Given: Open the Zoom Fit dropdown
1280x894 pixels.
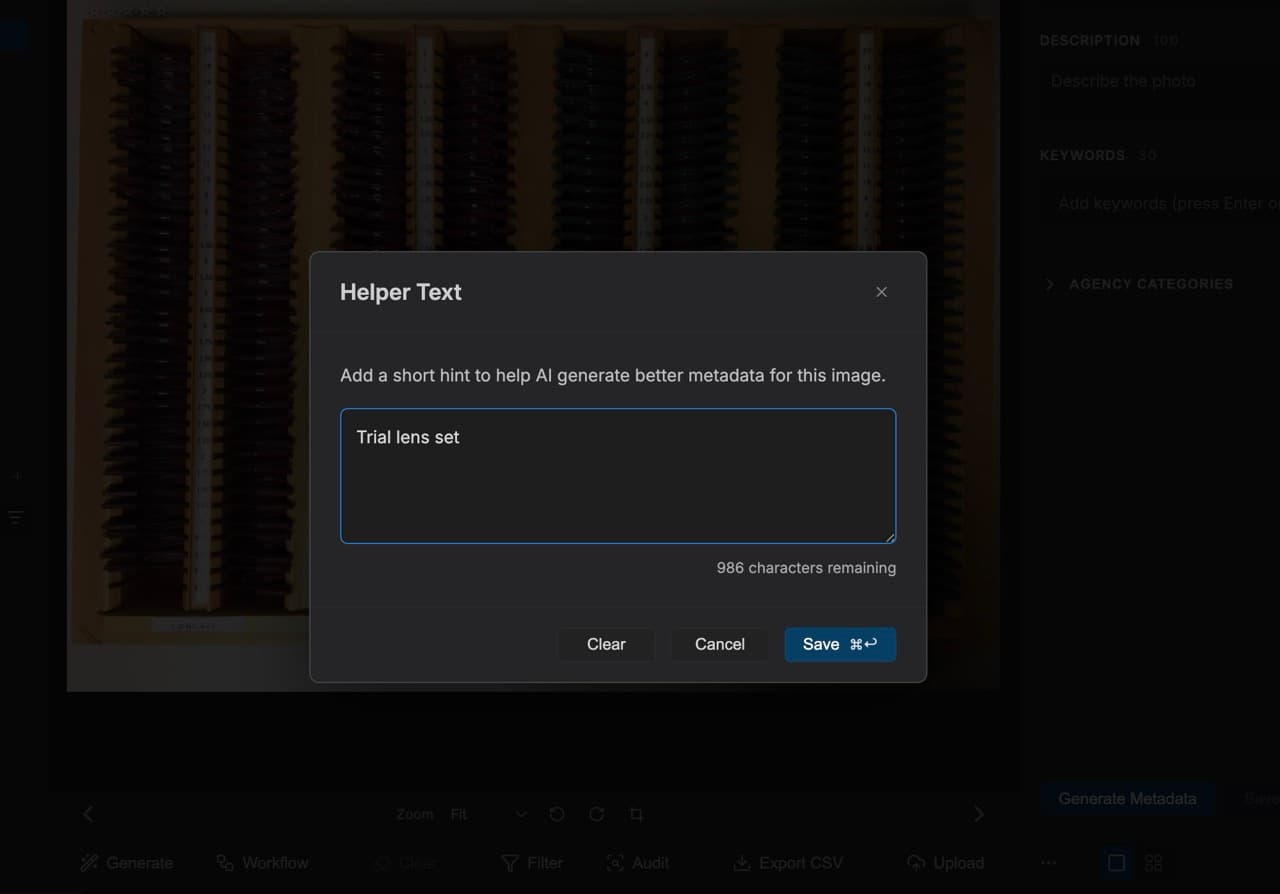Looking at the screenshot, I should 488,814.
